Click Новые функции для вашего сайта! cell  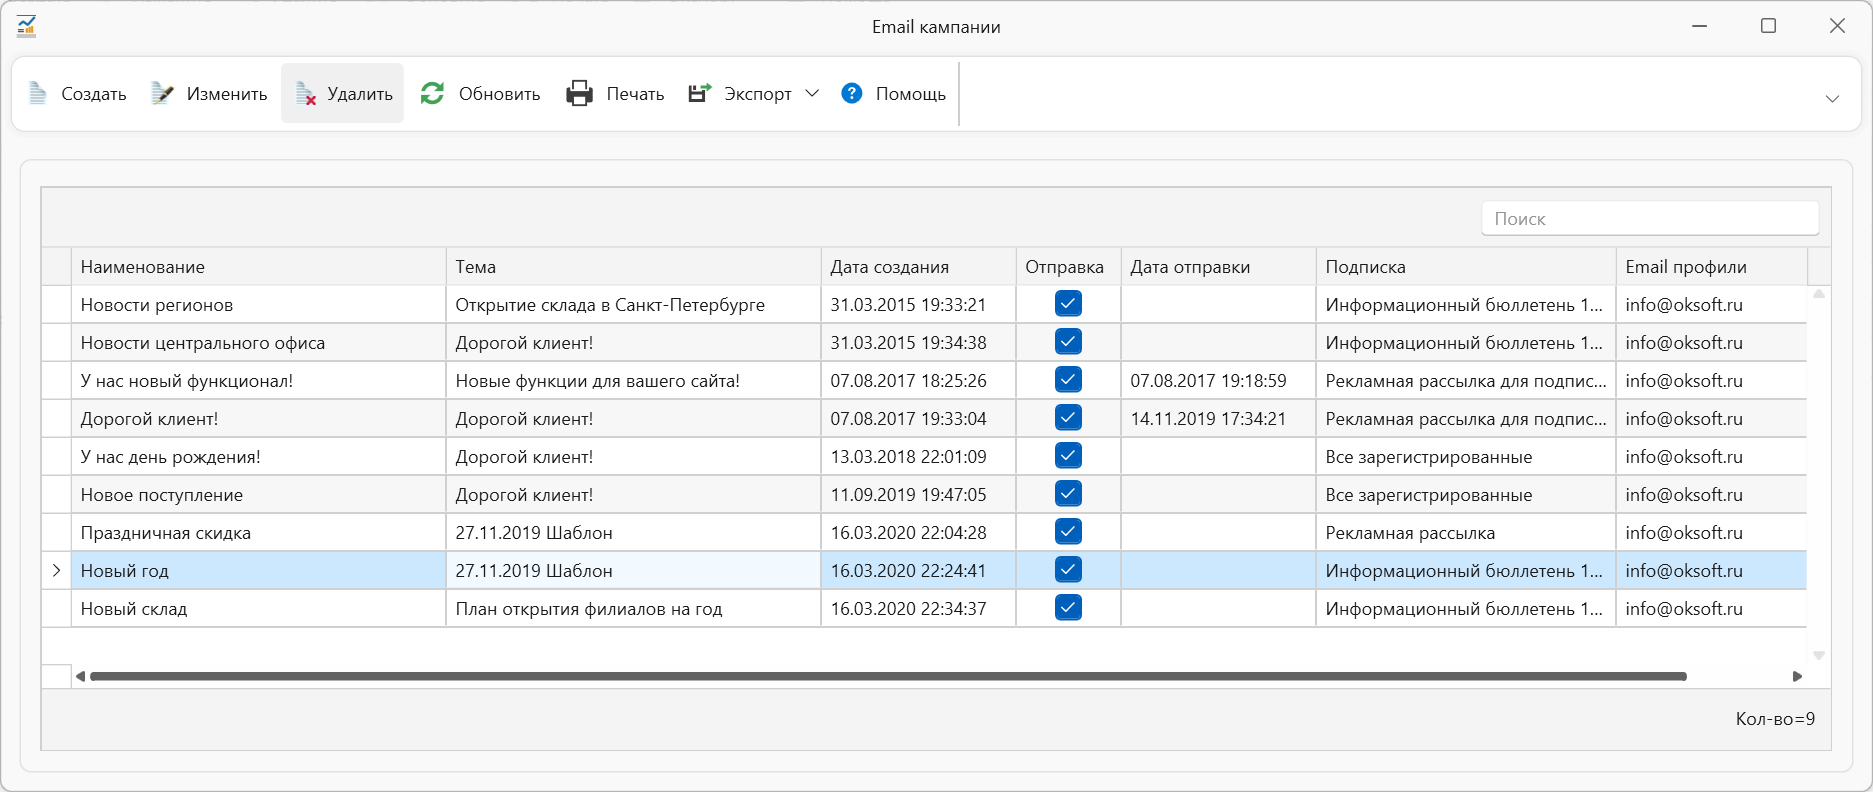tap(633, 381)
